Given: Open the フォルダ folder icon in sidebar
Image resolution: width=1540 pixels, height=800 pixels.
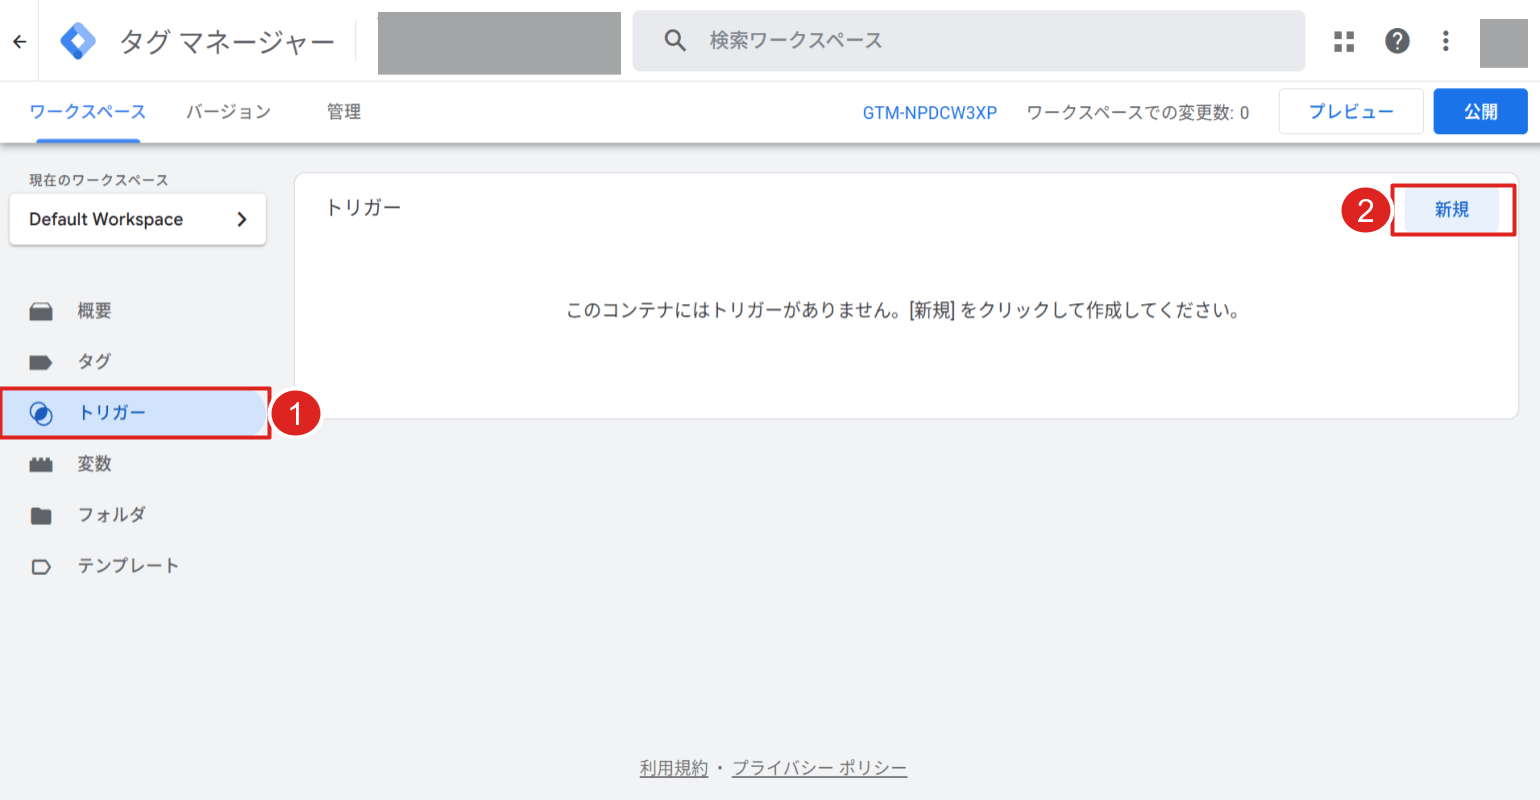Looking at the screenshot, I should (x=41, y=514).
